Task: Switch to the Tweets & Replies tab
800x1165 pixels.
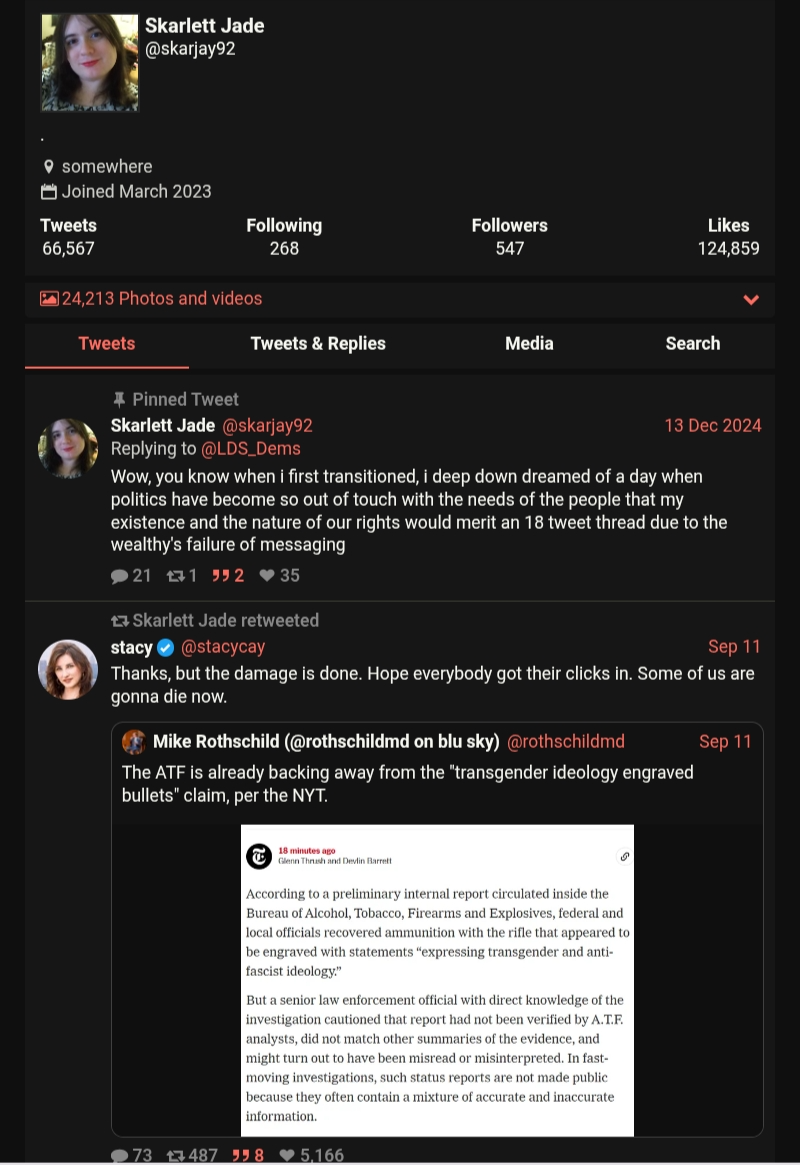Action: coord(318,343)
